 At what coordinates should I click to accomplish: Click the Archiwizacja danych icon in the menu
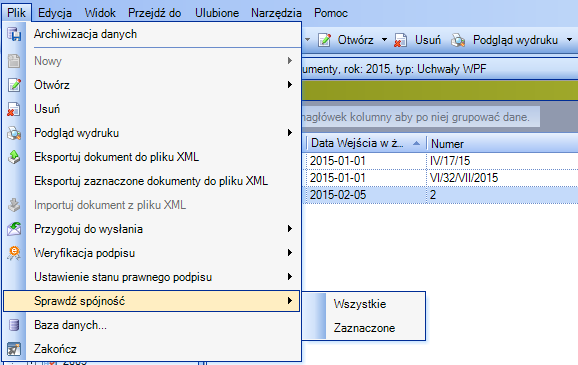click(x=14, y=34)
